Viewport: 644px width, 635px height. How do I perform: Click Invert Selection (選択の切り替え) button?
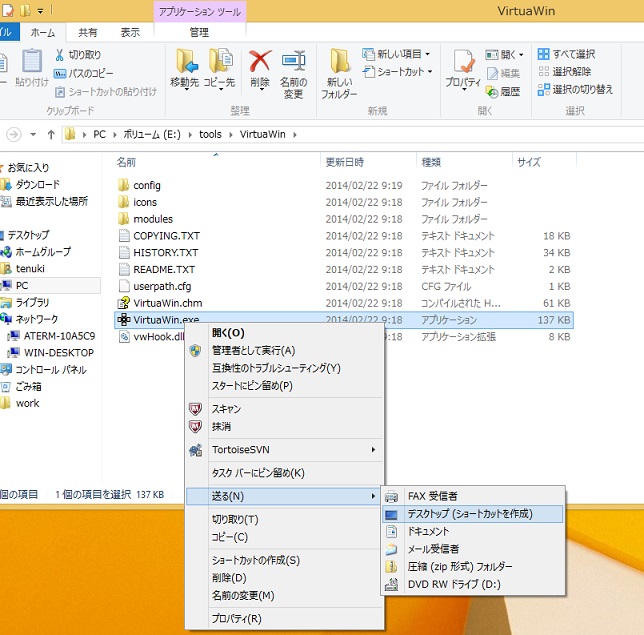click(x=575, y=89)
